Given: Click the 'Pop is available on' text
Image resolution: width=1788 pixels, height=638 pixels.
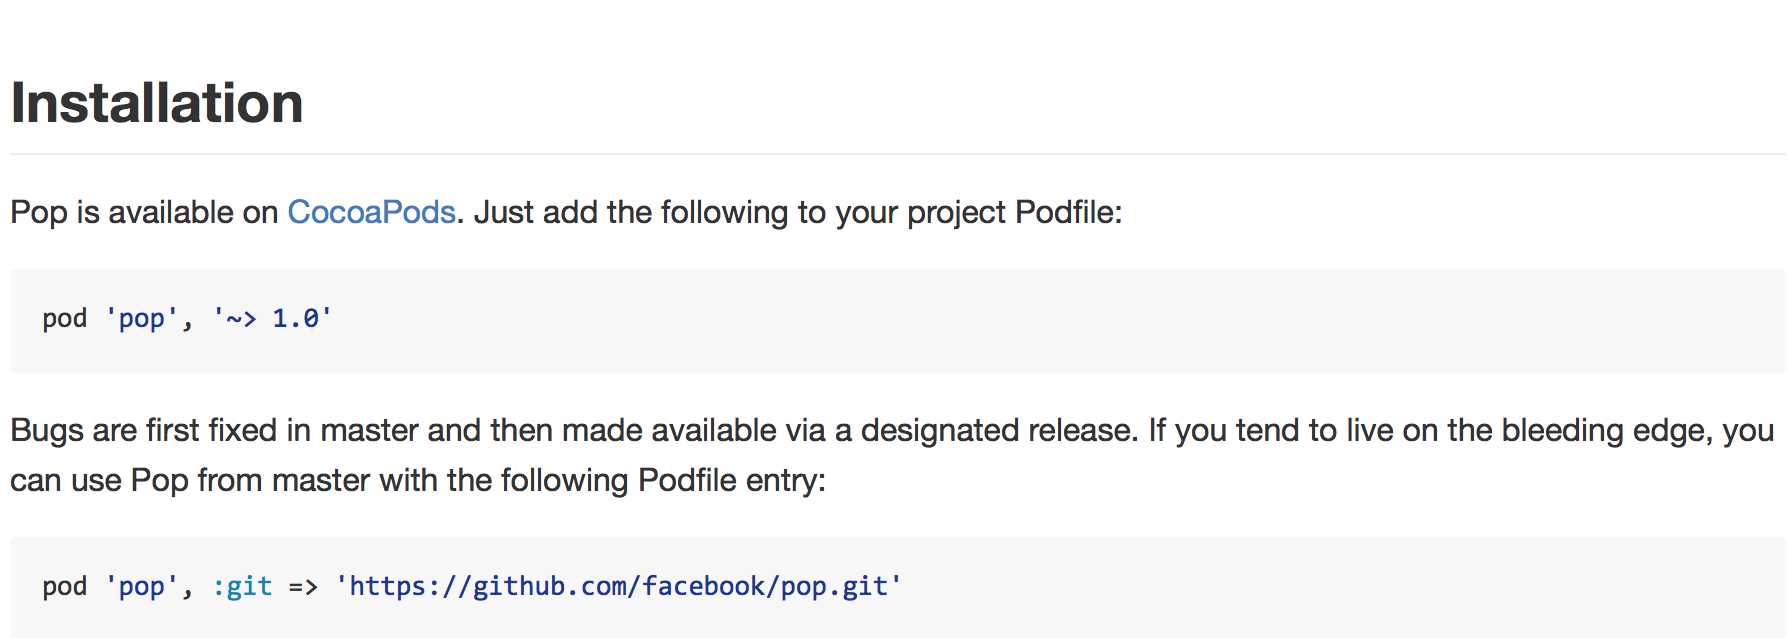Looking at the screenshot, I should pos(144,212).
